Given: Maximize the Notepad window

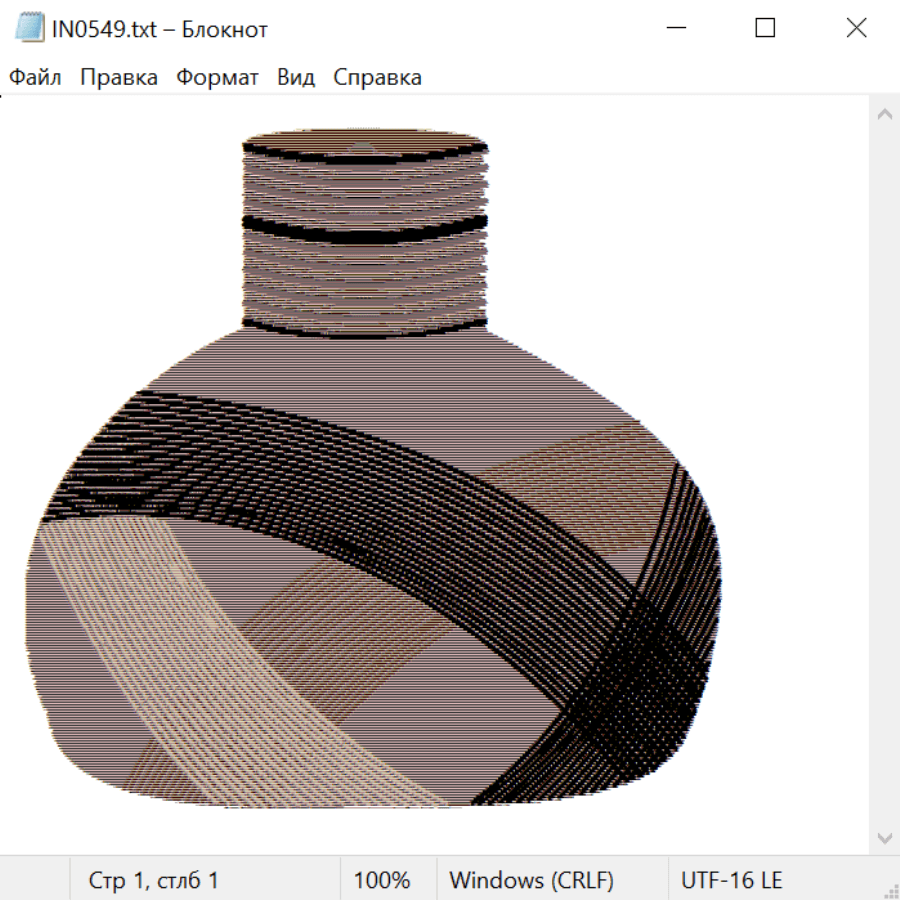Looking at the screenshot, I should 765,29.
